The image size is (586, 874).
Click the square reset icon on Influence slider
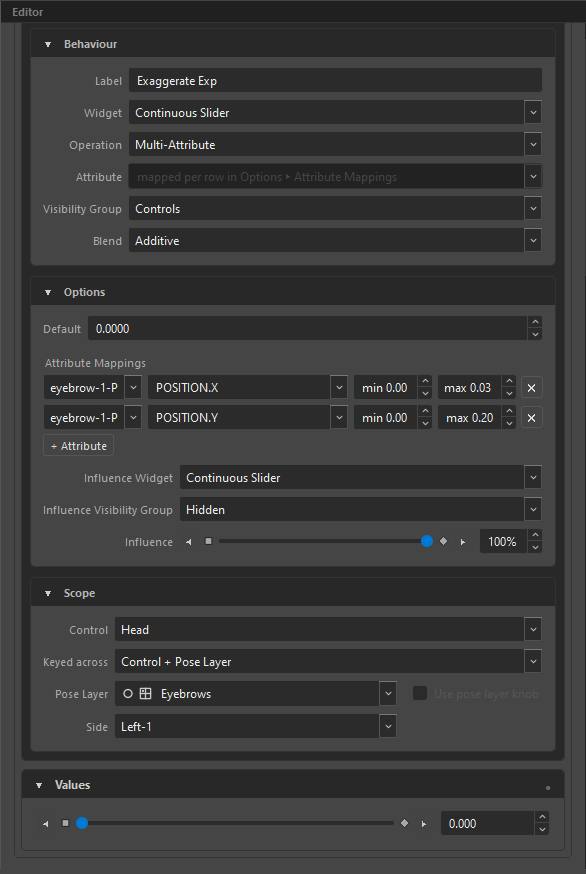pos(209,541)
